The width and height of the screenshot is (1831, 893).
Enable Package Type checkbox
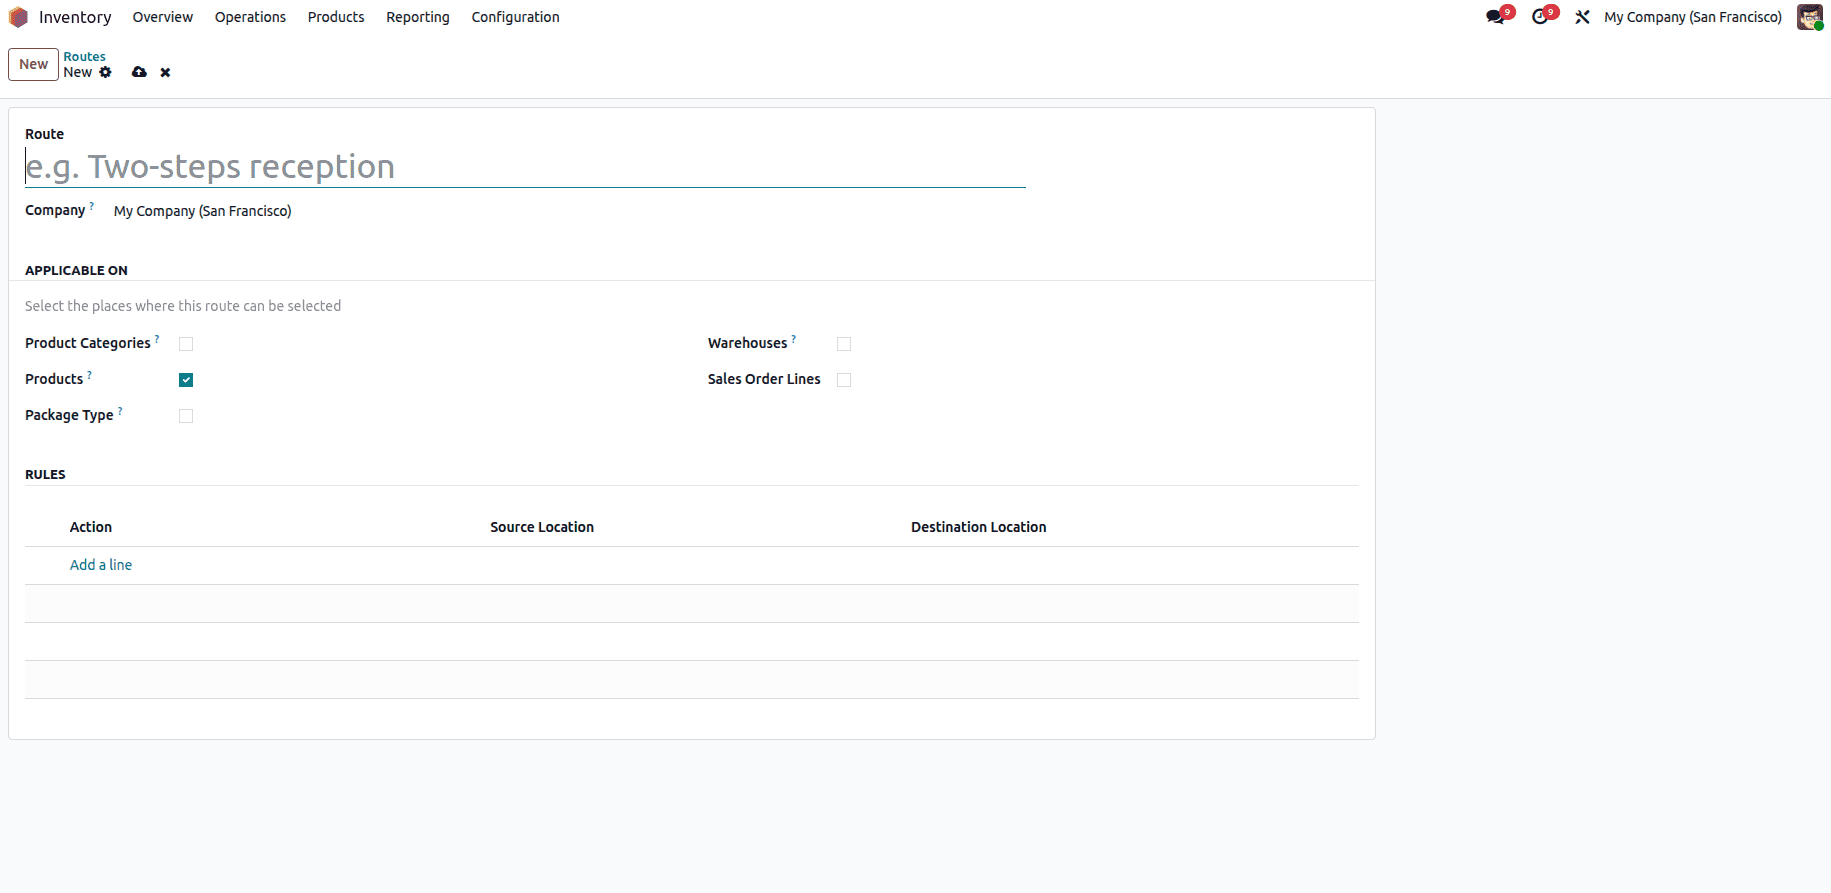pos(186,416)
